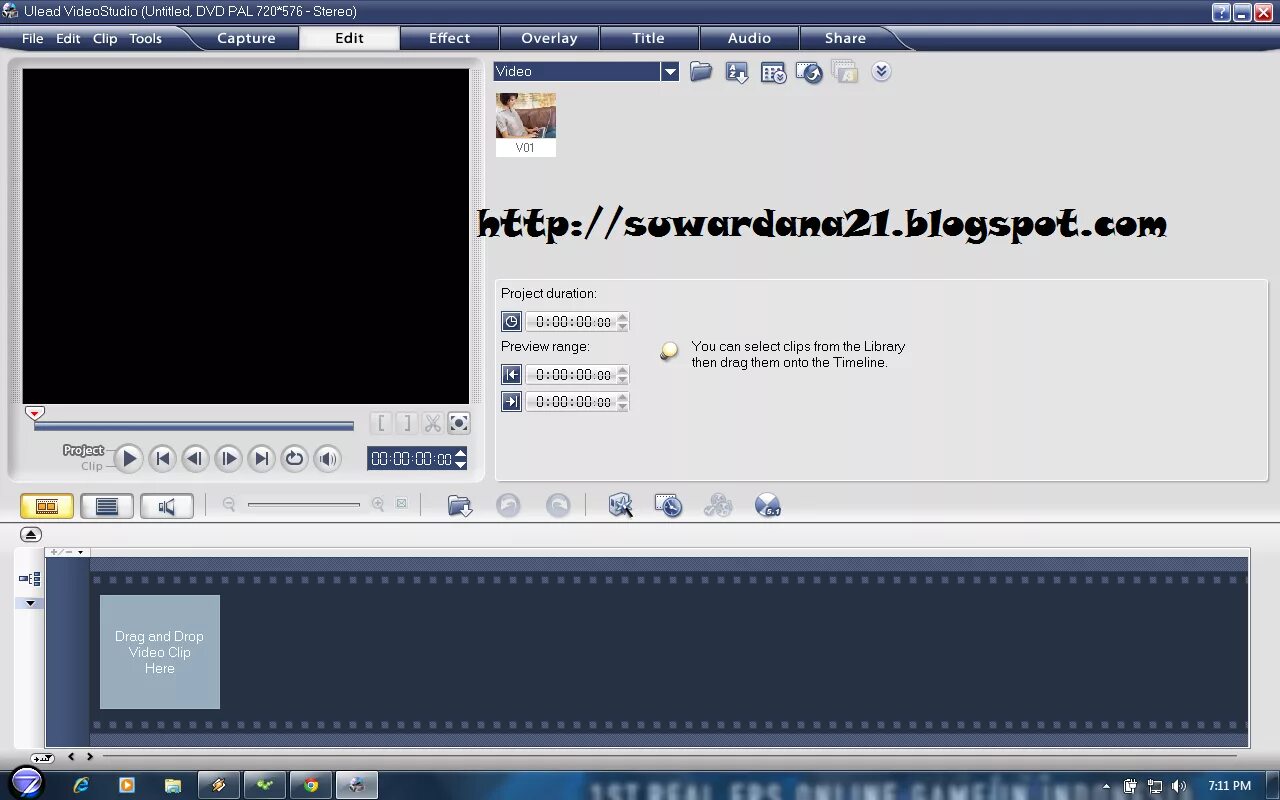
Task: Adjust preview range end timecode stepper
Action: (x=623, y=402)
